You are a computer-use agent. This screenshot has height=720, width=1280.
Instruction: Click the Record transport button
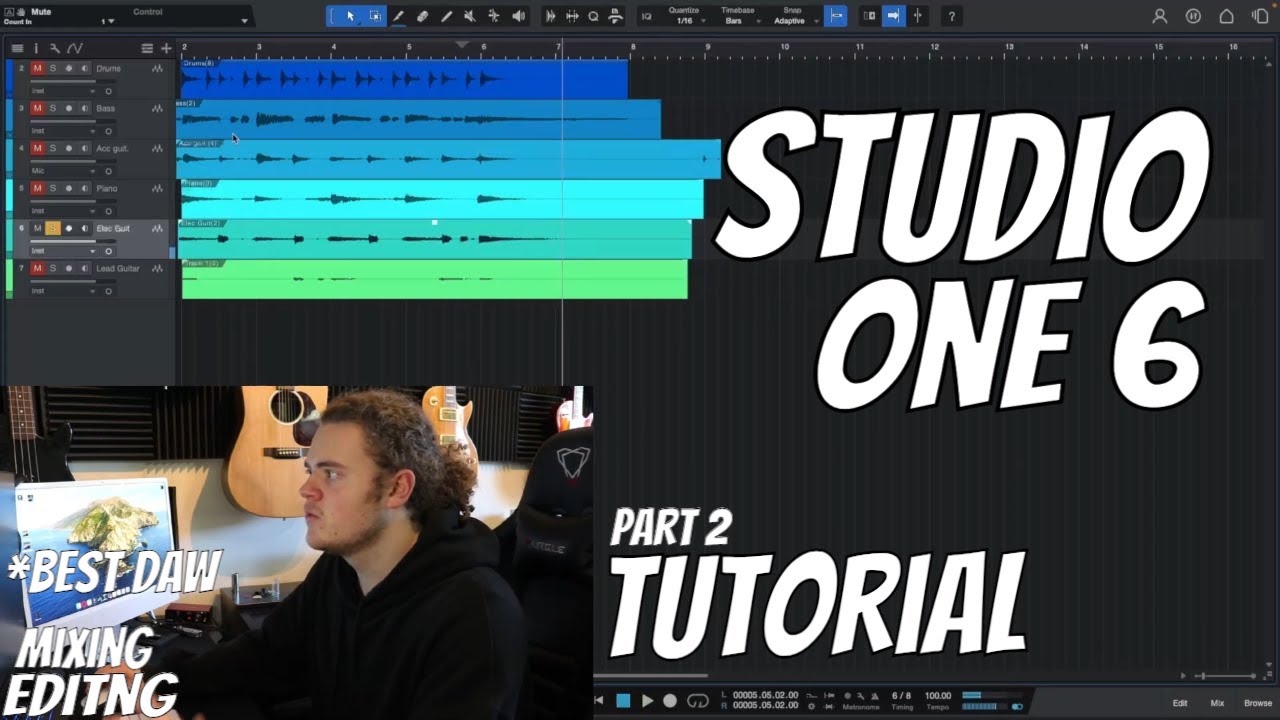click(670, 701)
